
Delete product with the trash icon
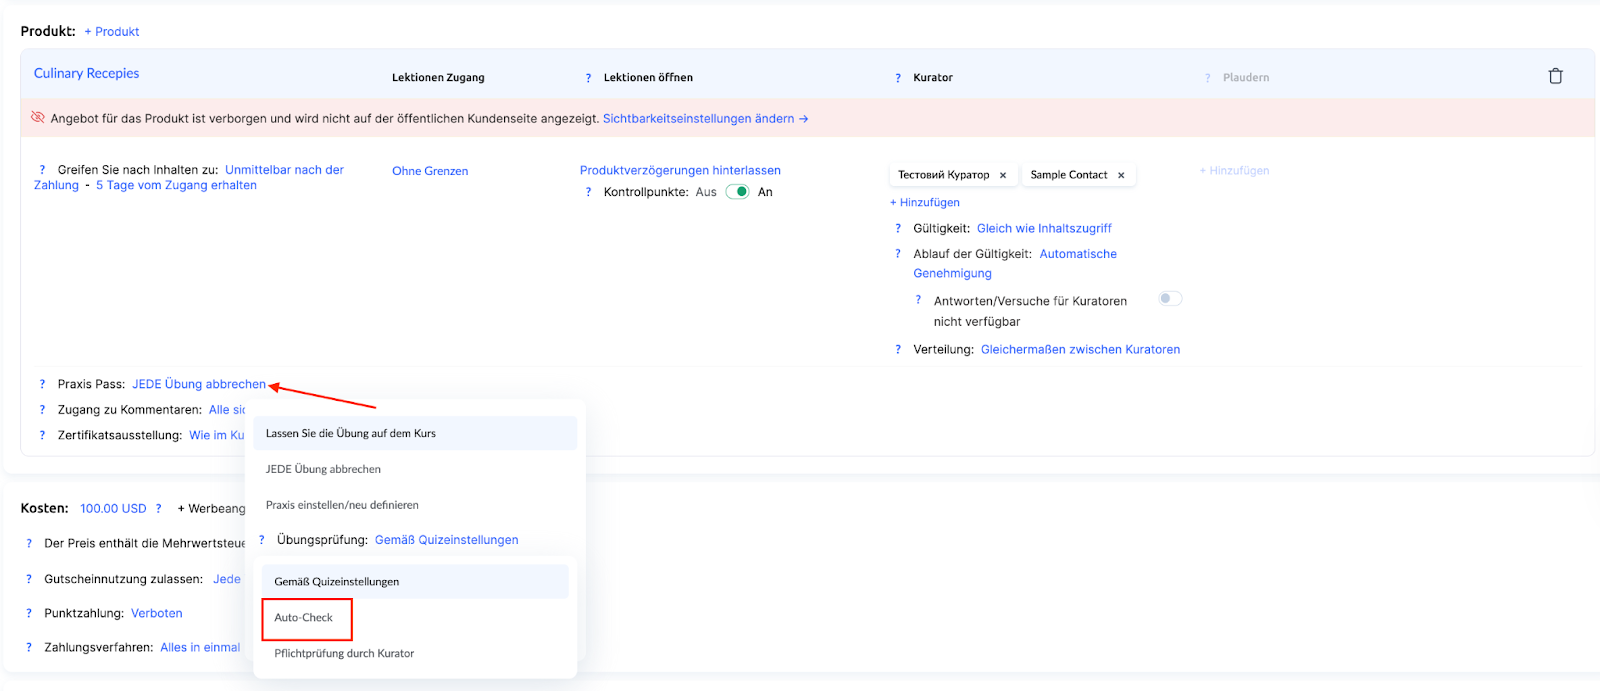pyautogui.click(x=1555, y=76)
